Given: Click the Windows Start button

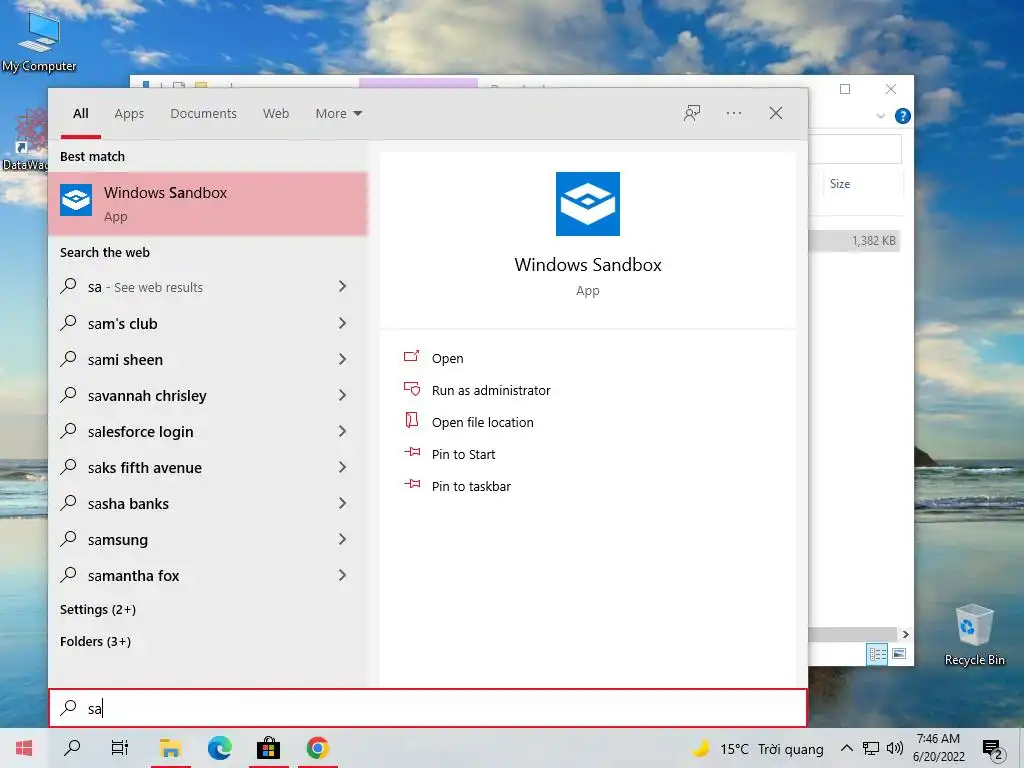Looking at the screenshot, I should click(x=24, y=748).
